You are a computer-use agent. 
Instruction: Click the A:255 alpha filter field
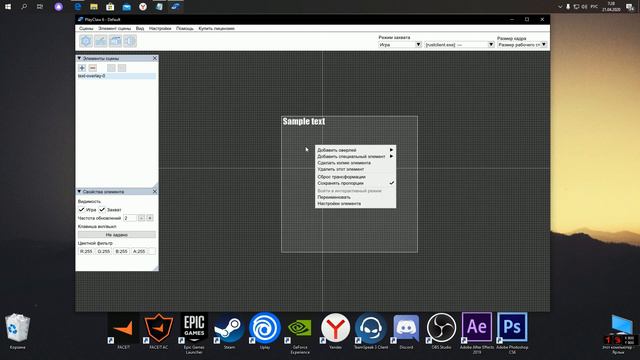pyautogui.click(x=139, y=251)
